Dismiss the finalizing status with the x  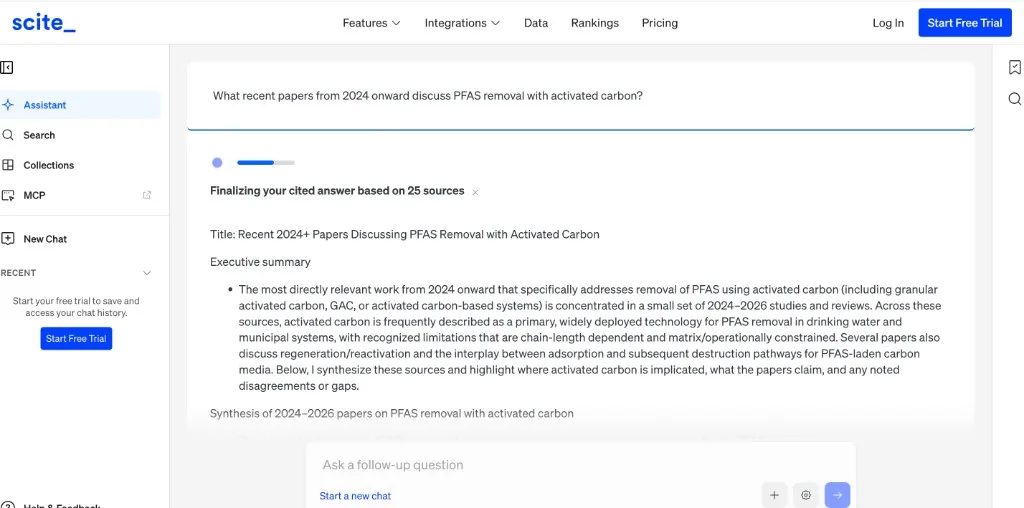click(x=475, y=192)
